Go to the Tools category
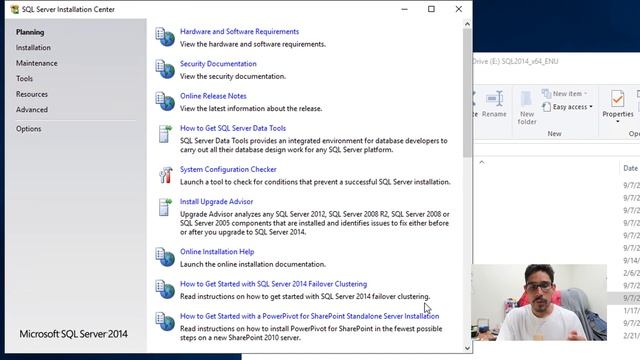 point(24,79)
